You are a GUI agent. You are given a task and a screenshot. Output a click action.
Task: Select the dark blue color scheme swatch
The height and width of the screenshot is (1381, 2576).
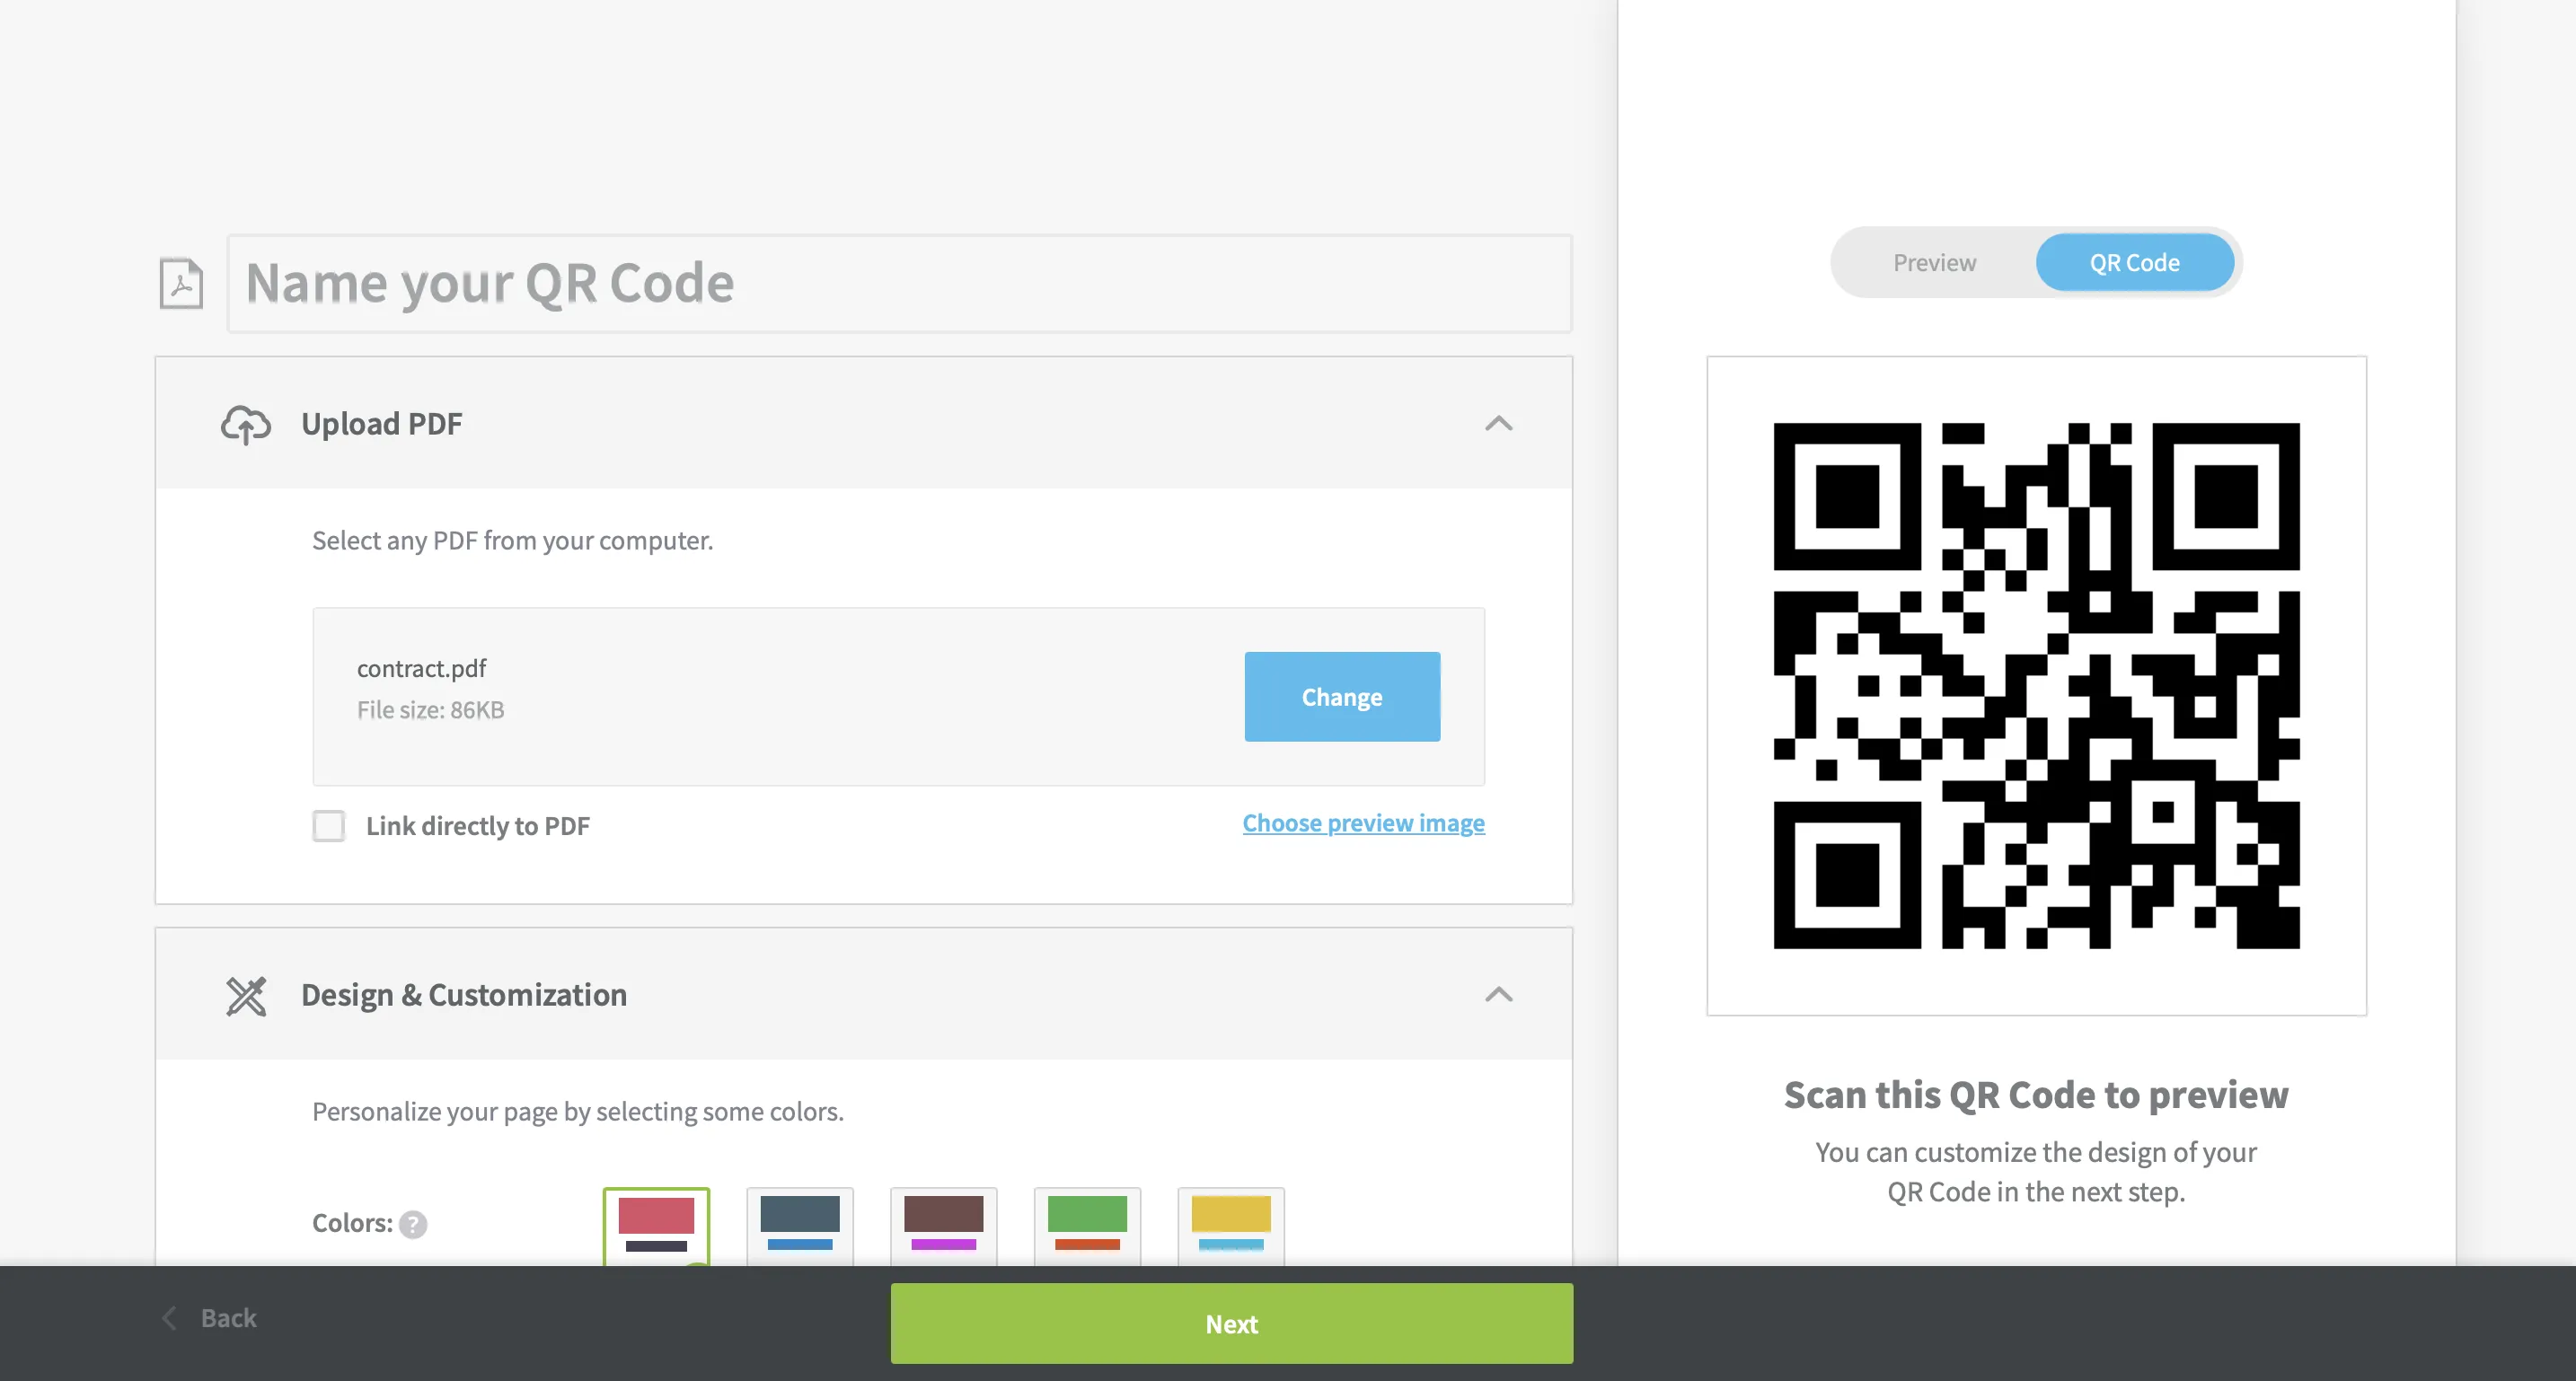[x=799, y=1223]
